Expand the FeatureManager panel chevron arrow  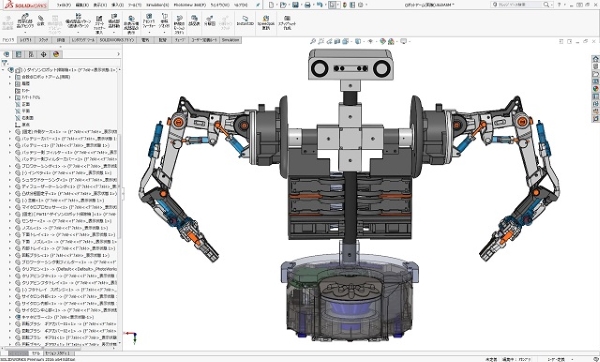[118, 54]
